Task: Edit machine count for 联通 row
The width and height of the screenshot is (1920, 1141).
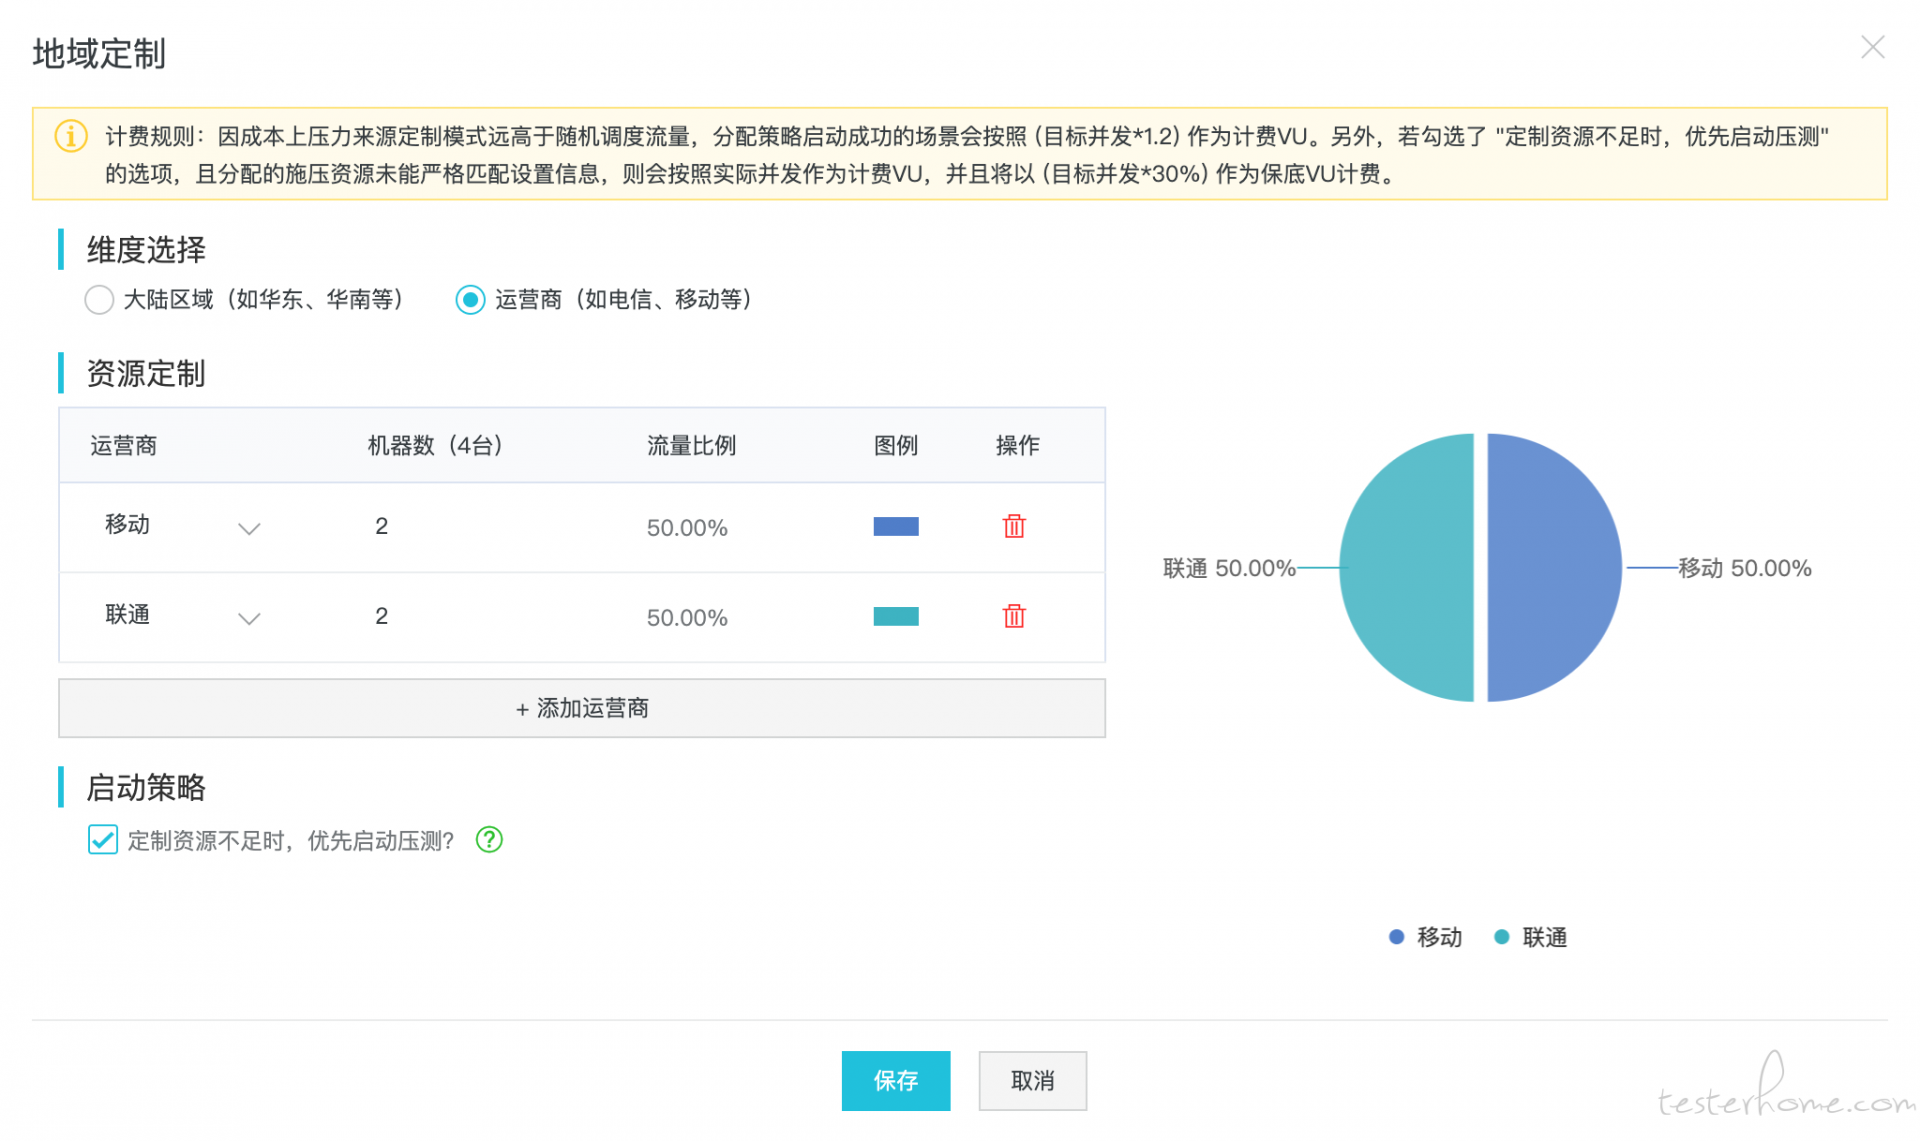Action: [x=382, y=616]
